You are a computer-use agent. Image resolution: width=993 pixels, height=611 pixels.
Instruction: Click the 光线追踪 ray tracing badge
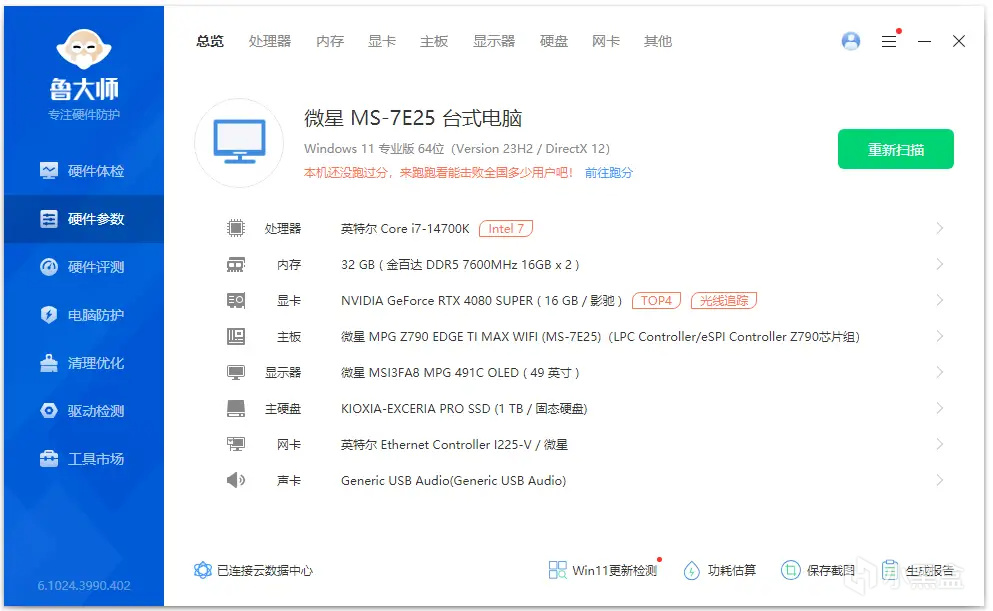click(724, 300)
